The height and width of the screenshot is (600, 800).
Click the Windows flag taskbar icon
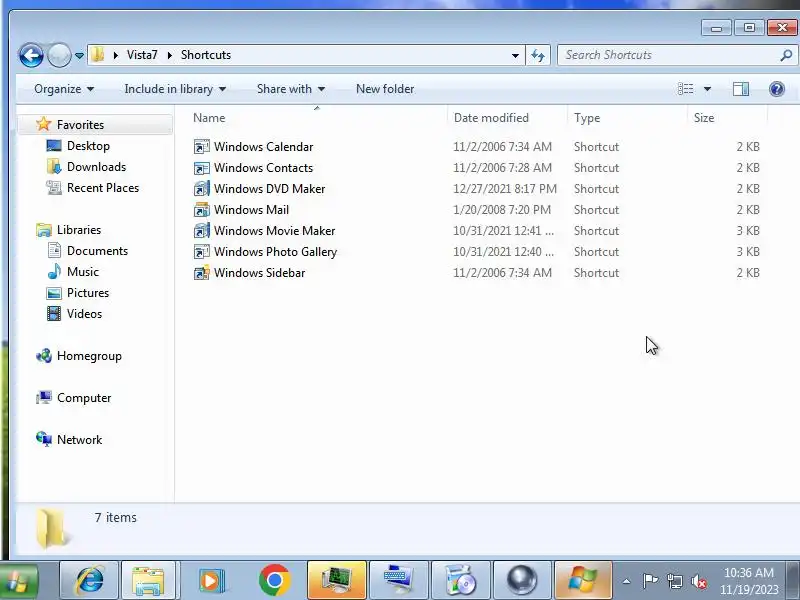click(583, 580)
